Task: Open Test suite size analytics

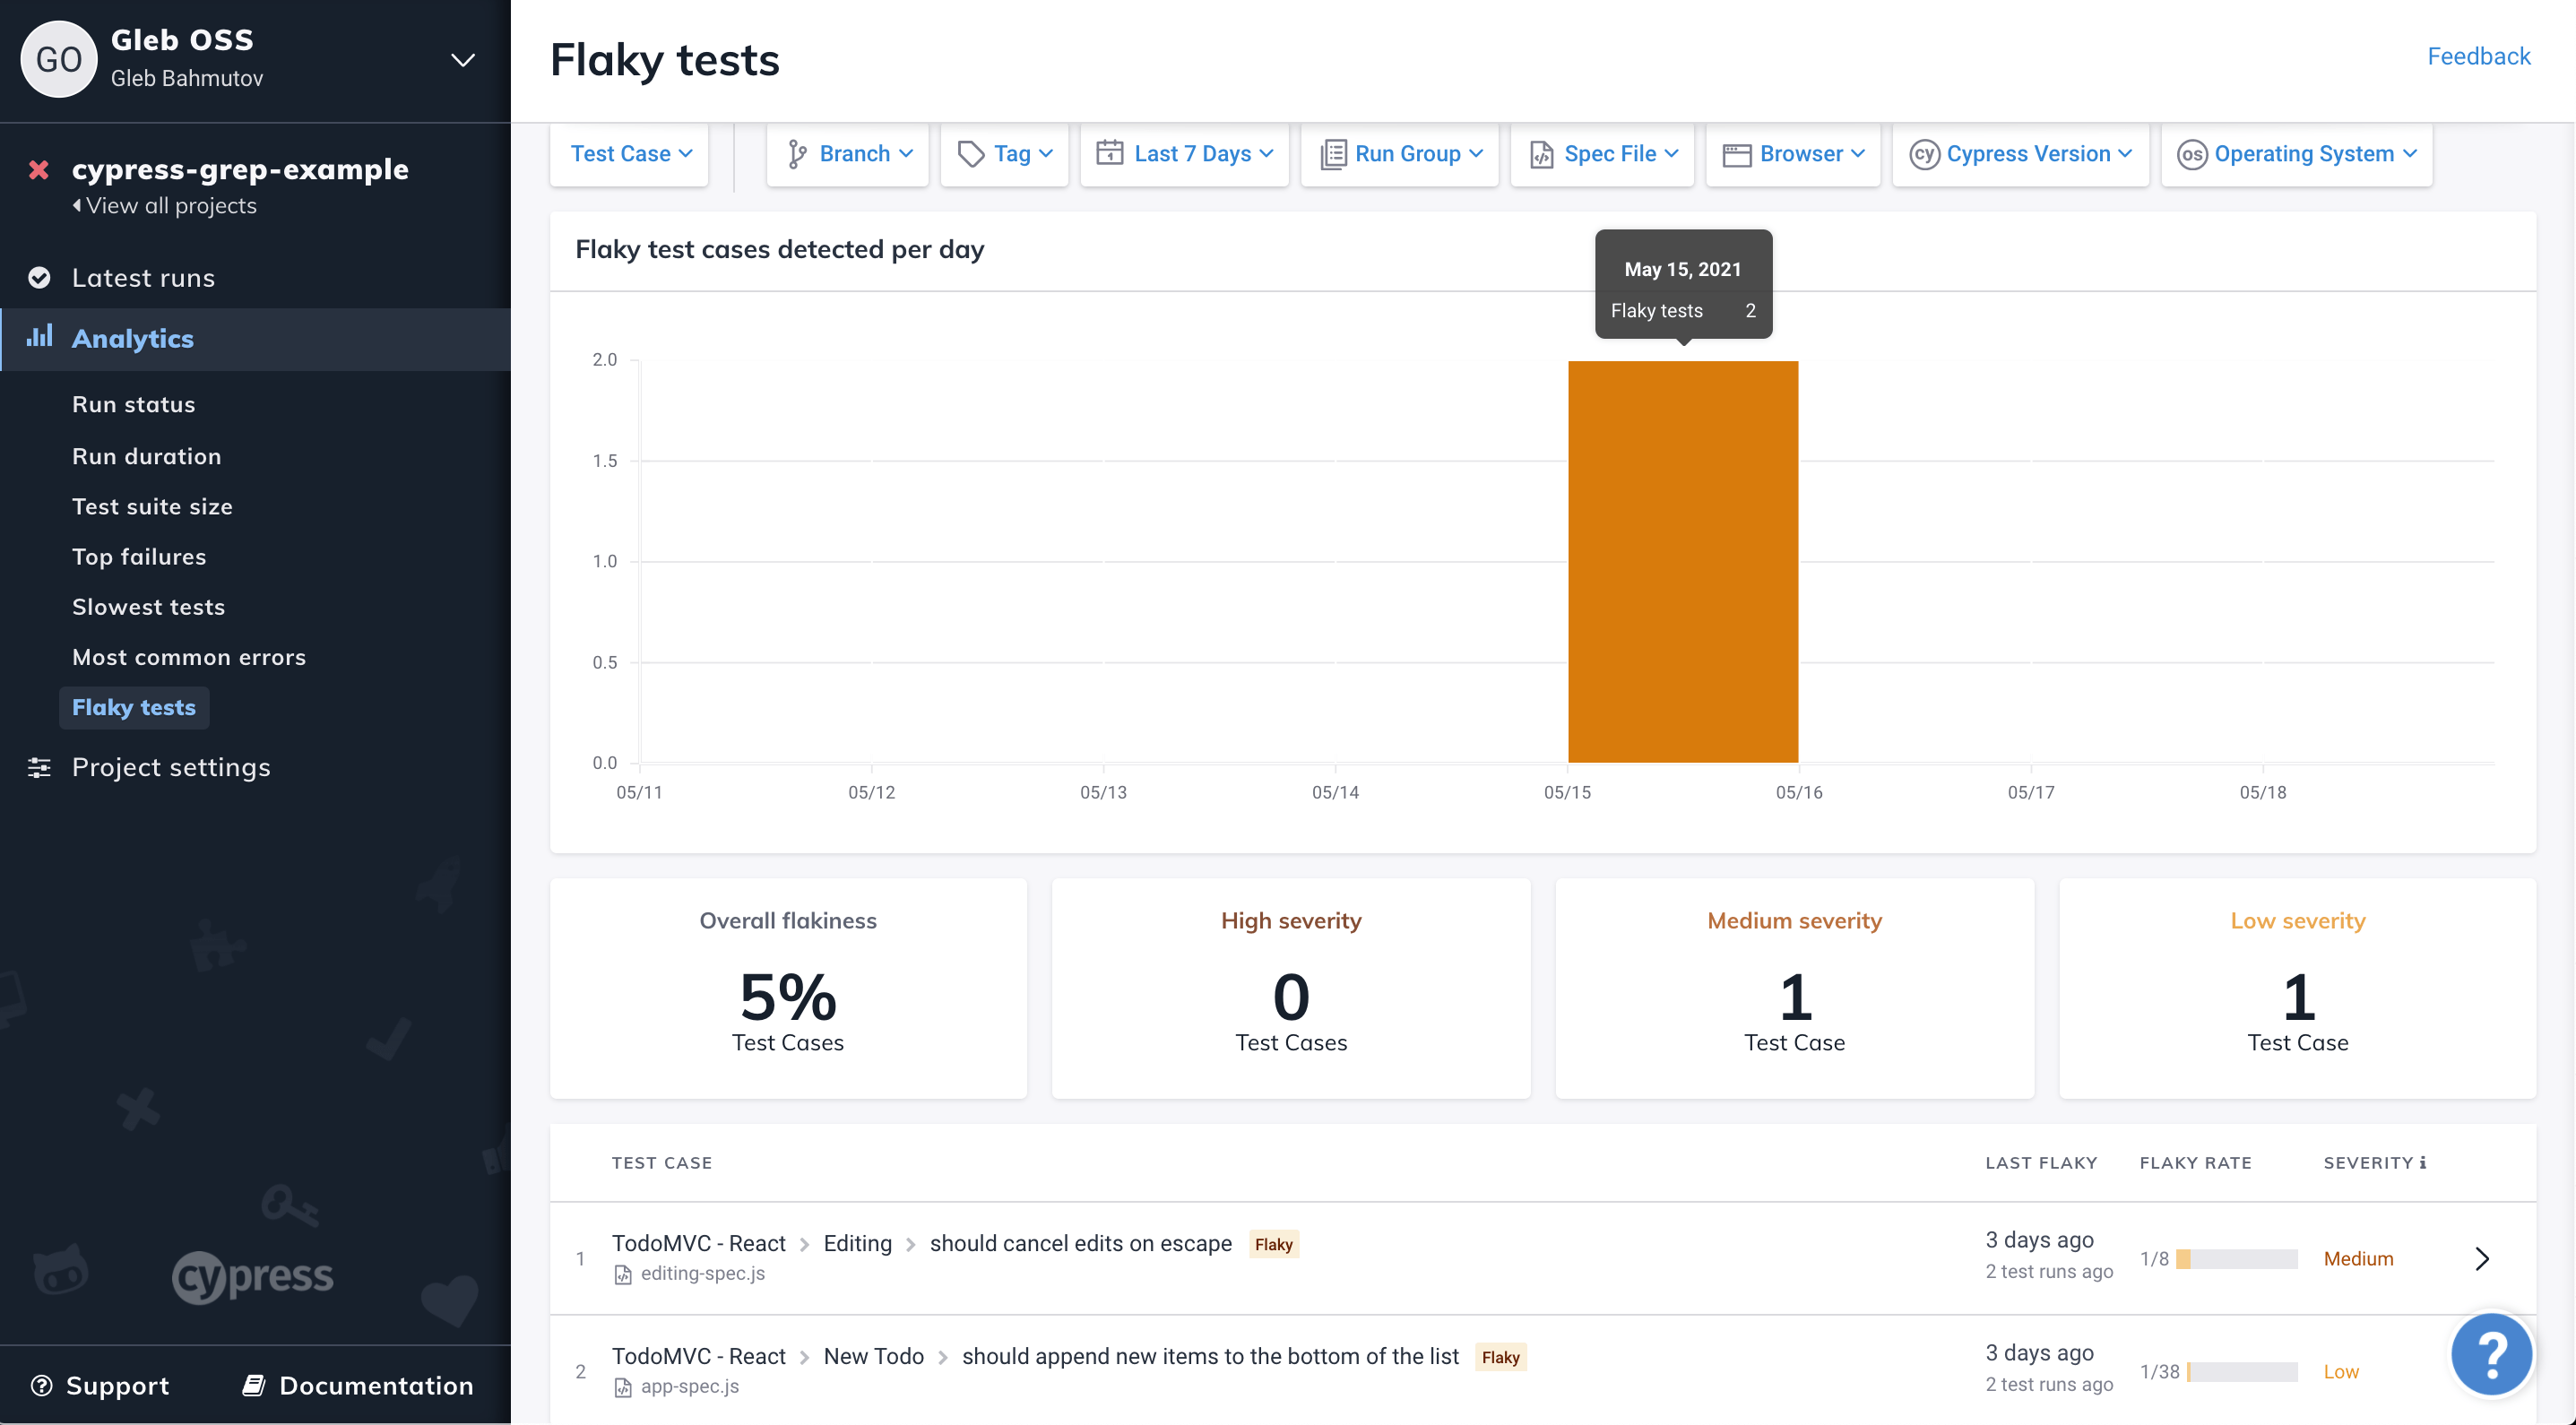Action: [x=152, y=507]
